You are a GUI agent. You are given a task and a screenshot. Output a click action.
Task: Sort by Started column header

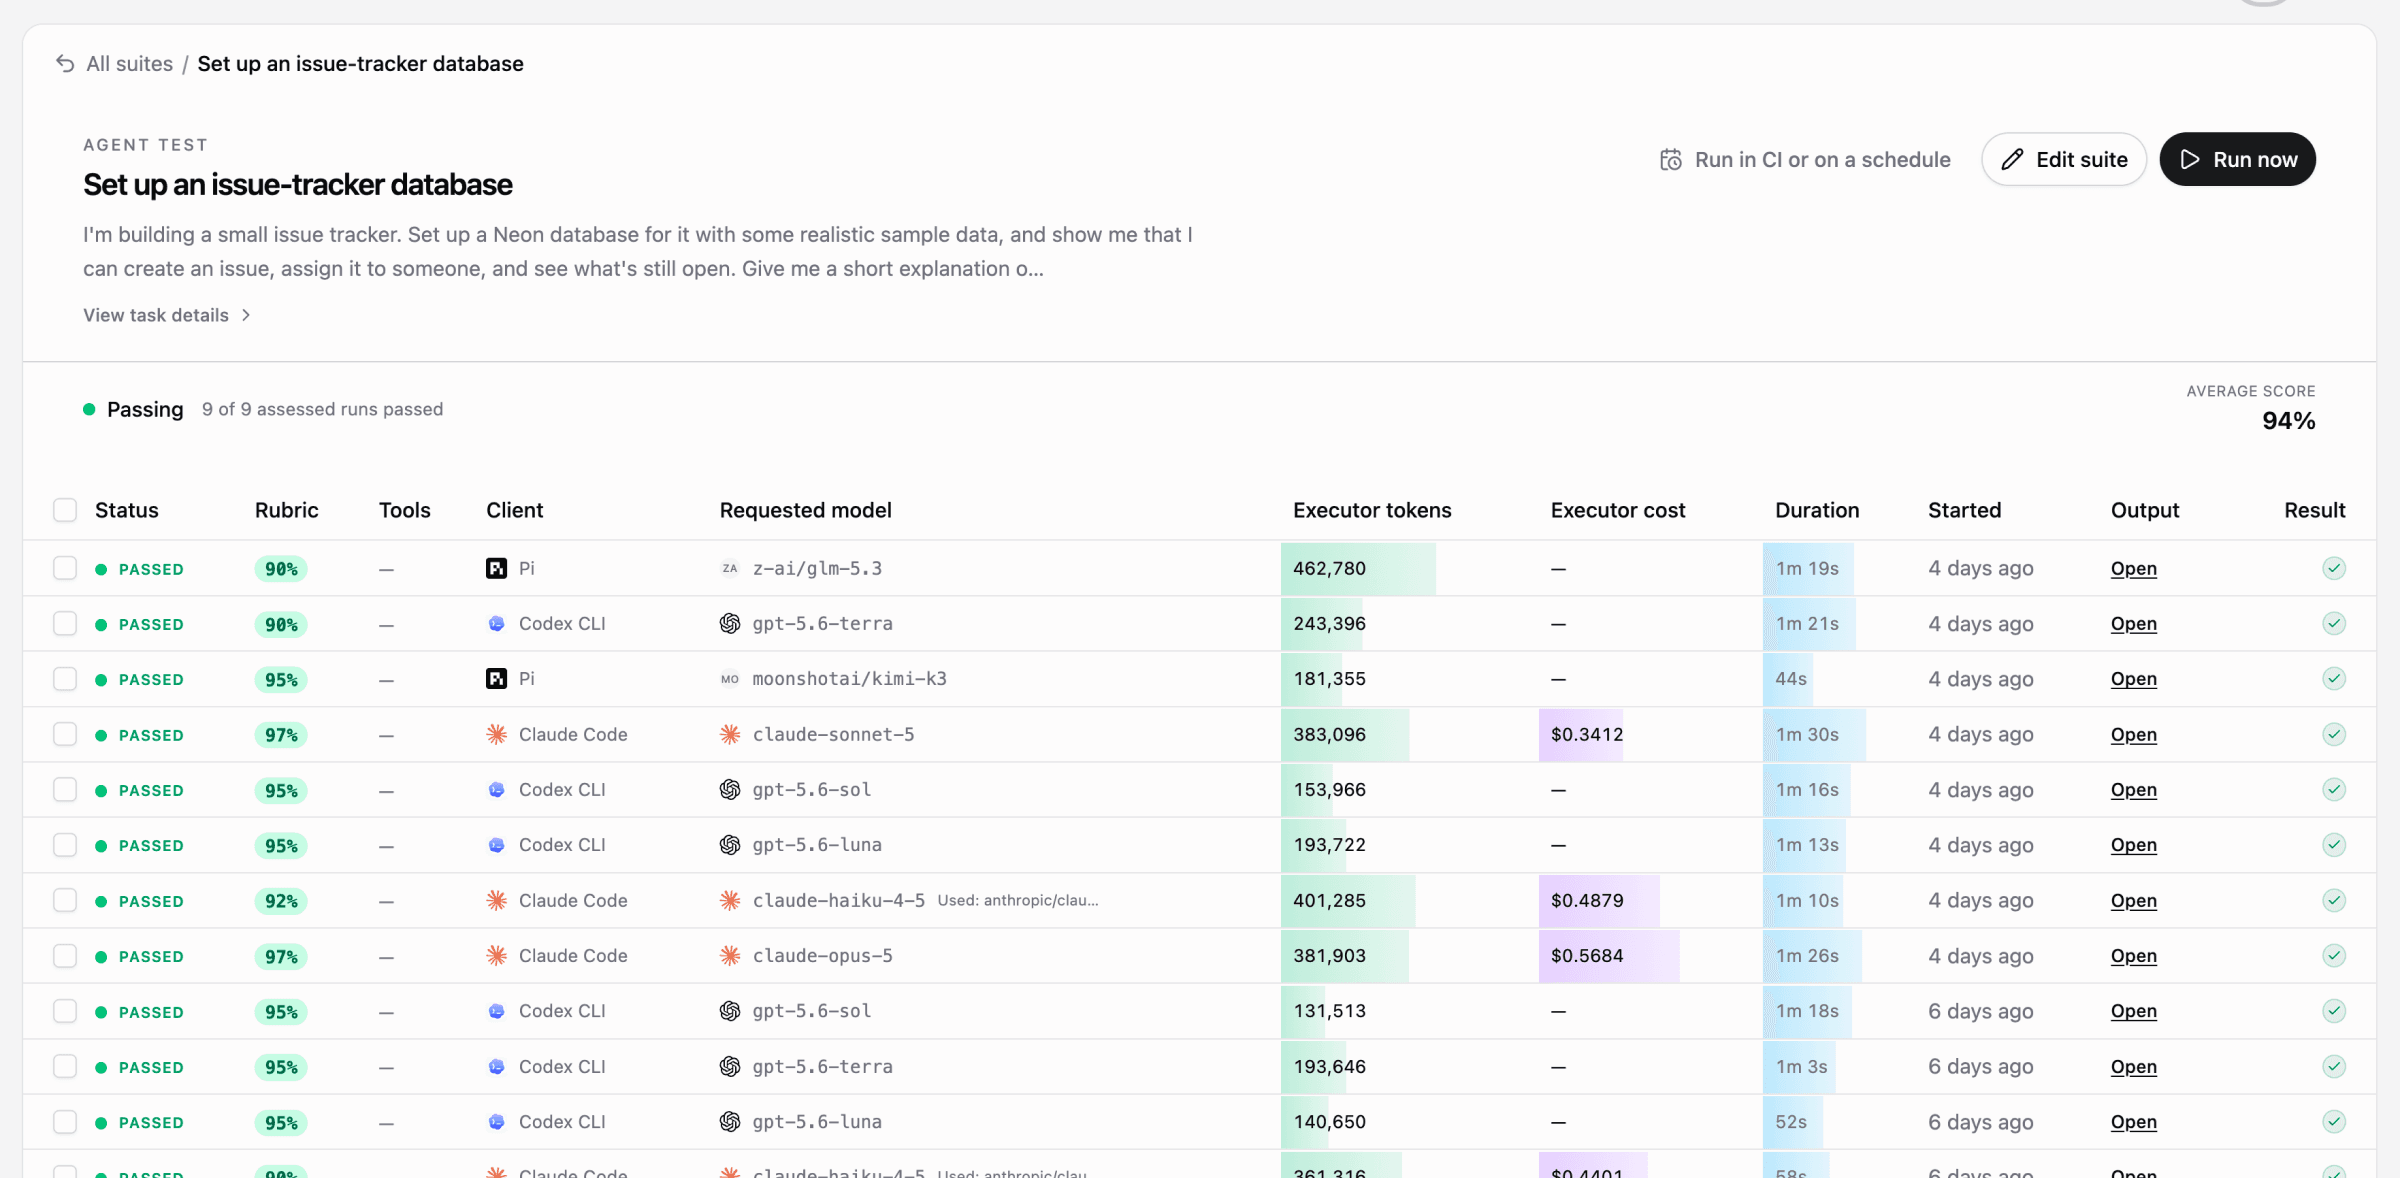tap(1964, 510)
